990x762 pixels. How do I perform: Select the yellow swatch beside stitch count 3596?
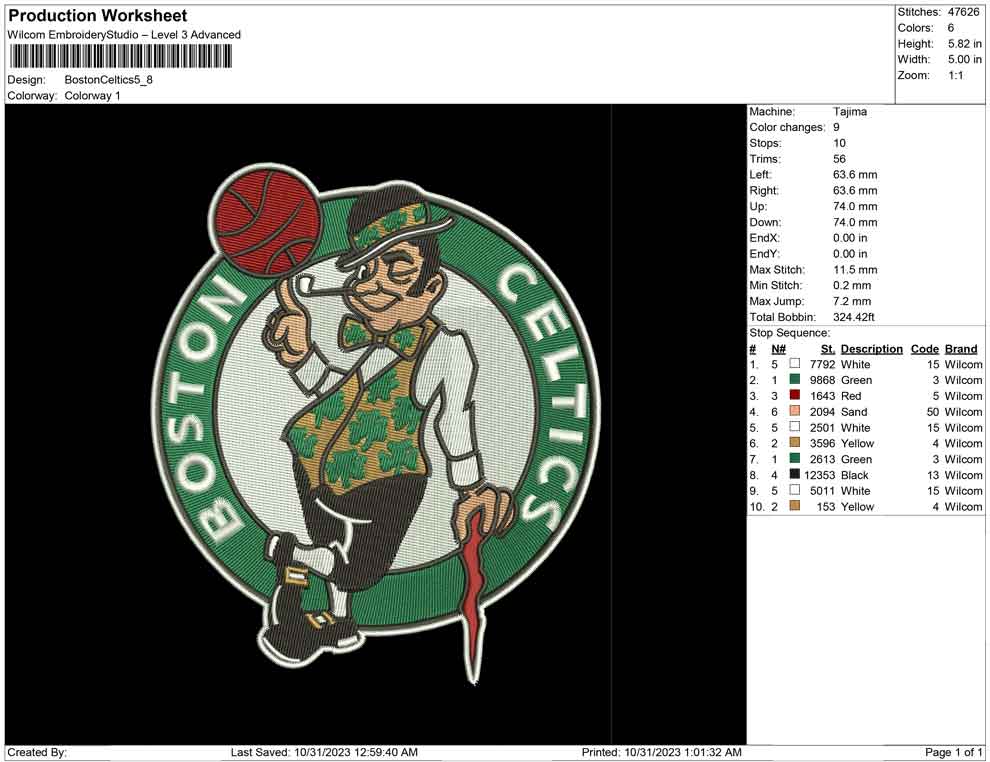tap(795, 443)
